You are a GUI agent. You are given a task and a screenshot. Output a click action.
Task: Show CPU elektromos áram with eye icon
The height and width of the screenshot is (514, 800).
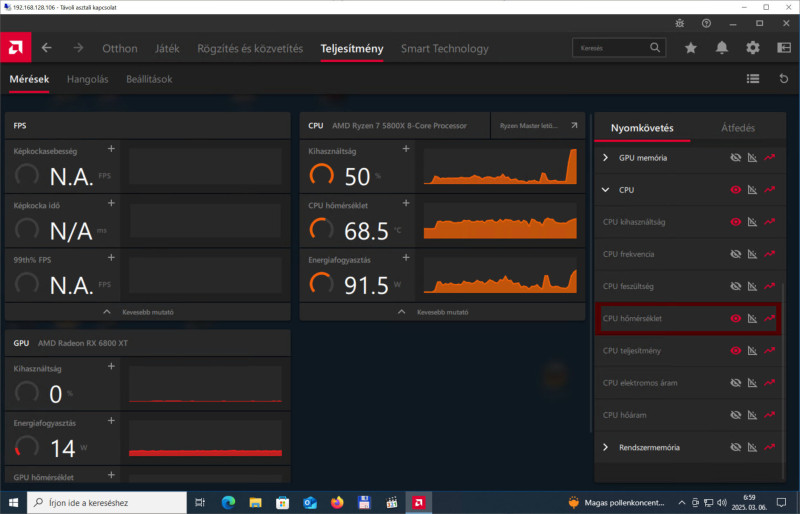point(735,382)
